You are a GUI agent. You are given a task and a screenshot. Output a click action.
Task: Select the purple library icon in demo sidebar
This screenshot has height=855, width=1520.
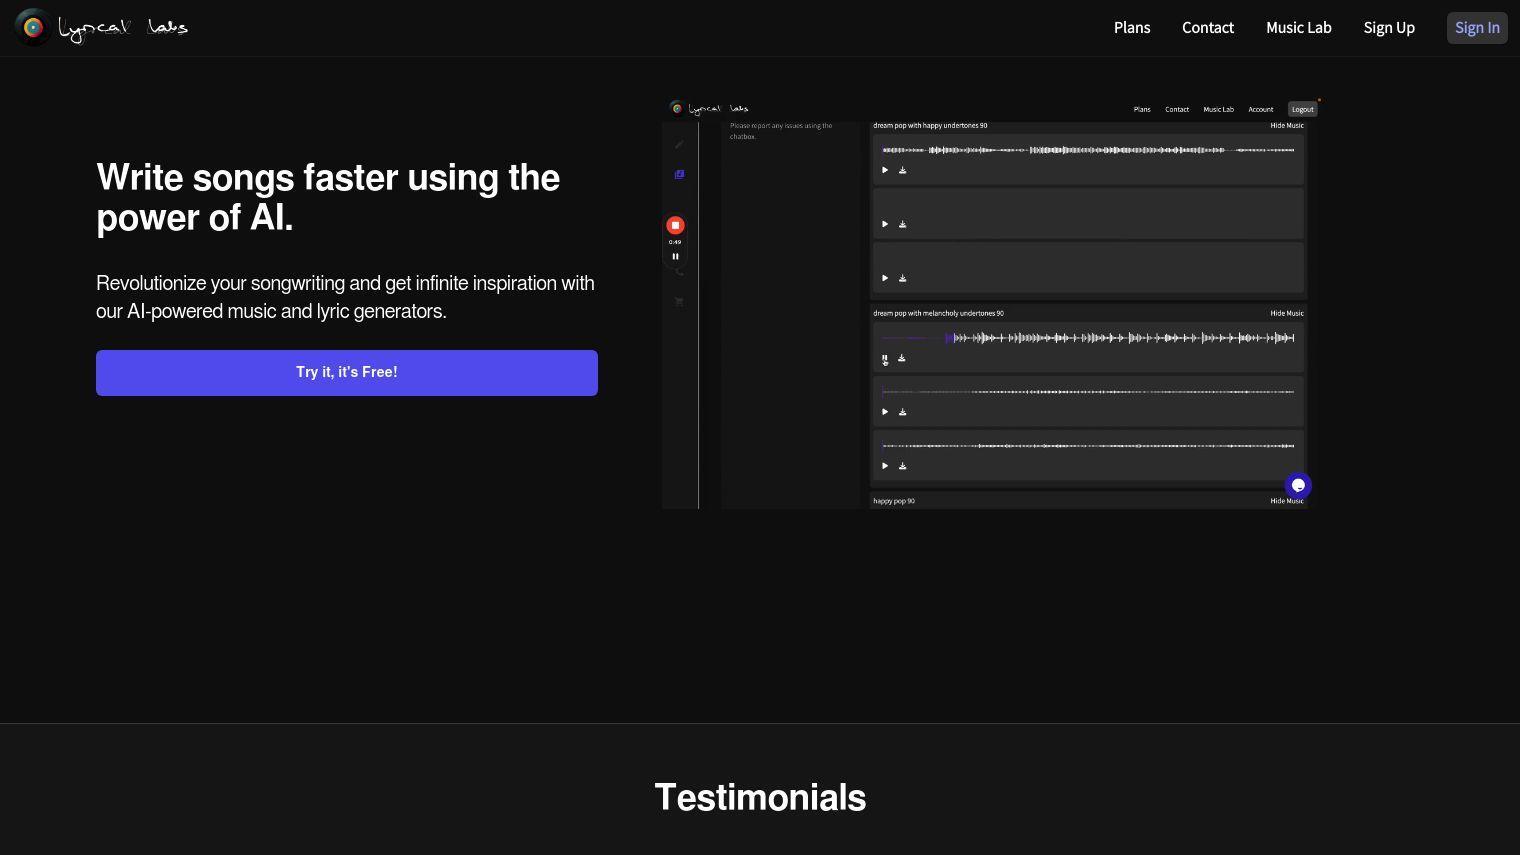click(x=679, y=174)
